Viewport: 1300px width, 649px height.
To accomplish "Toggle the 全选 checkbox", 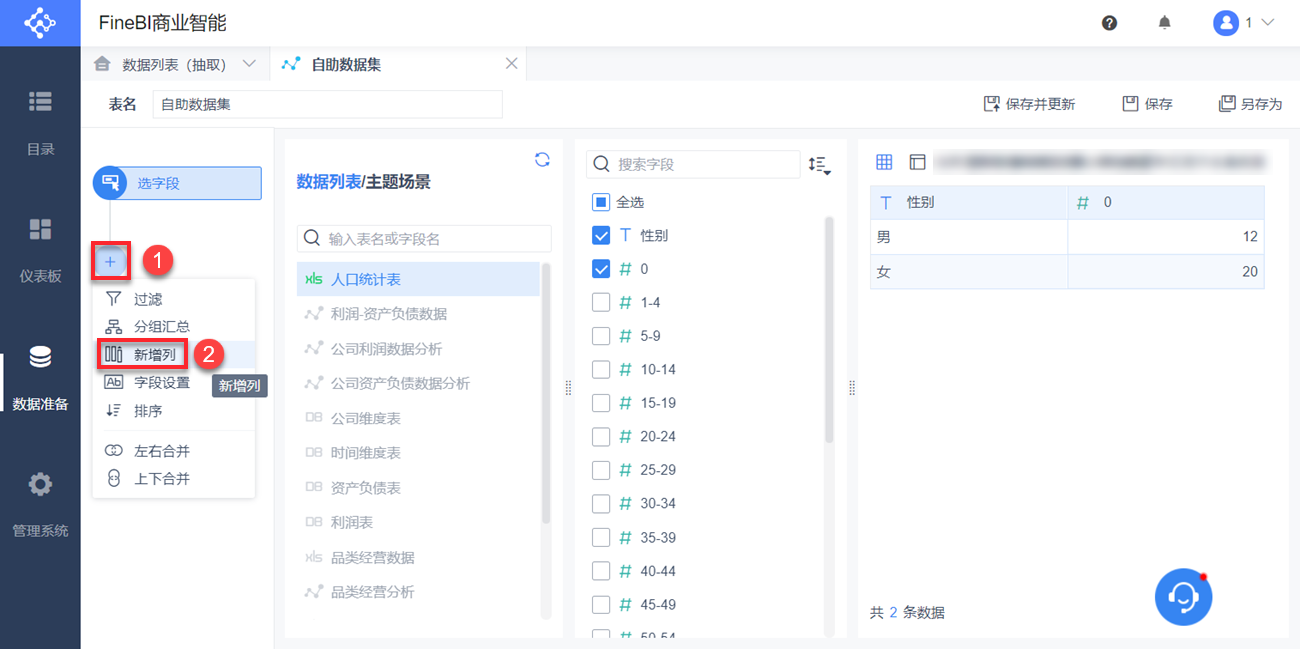I will 601,202.
